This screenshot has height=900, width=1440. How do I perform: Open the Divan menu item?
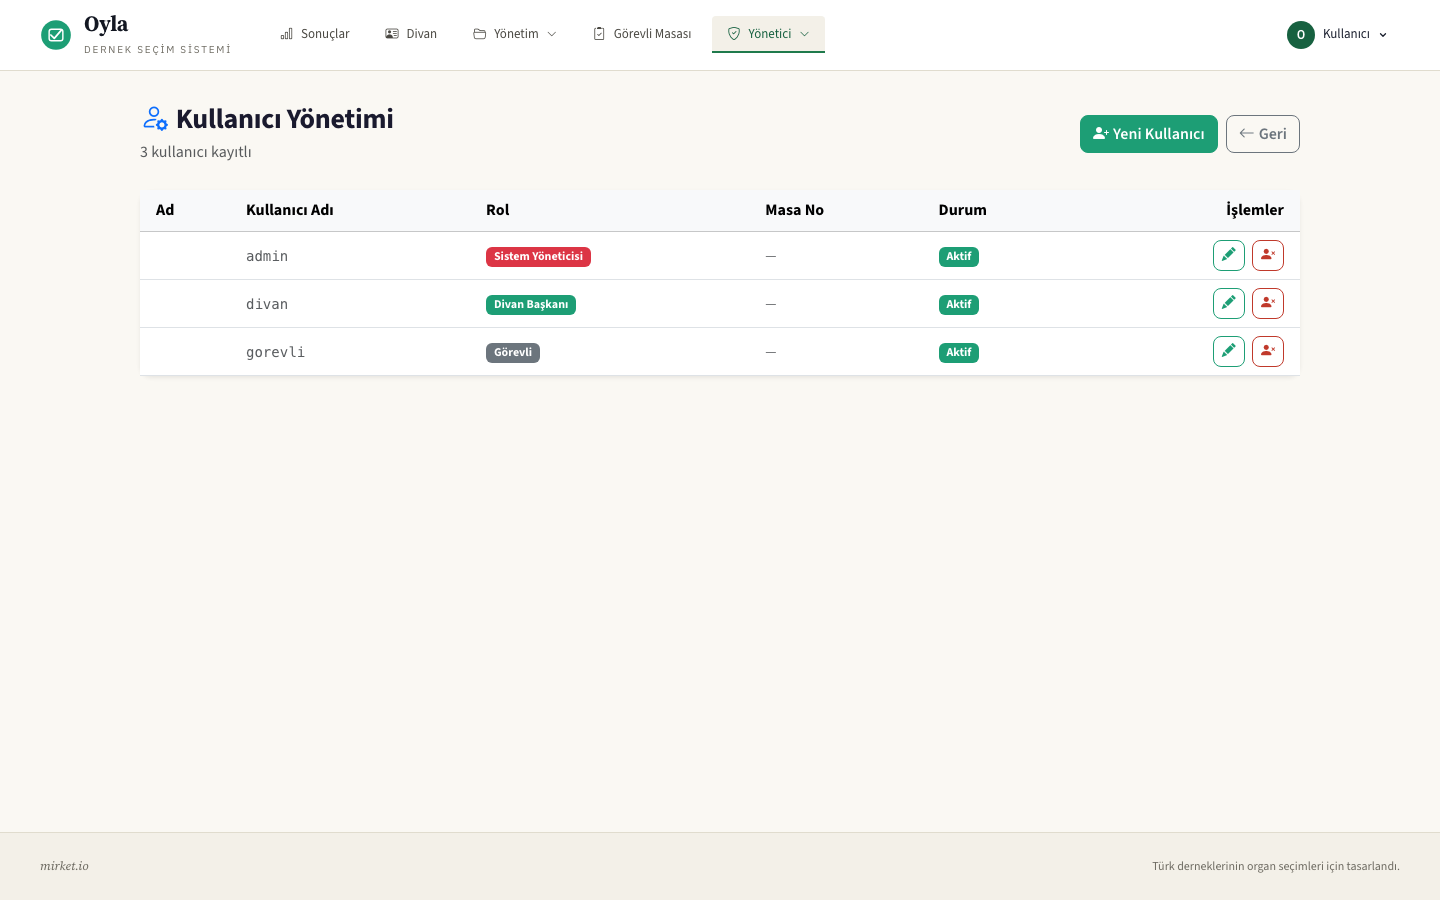(411, 34)
